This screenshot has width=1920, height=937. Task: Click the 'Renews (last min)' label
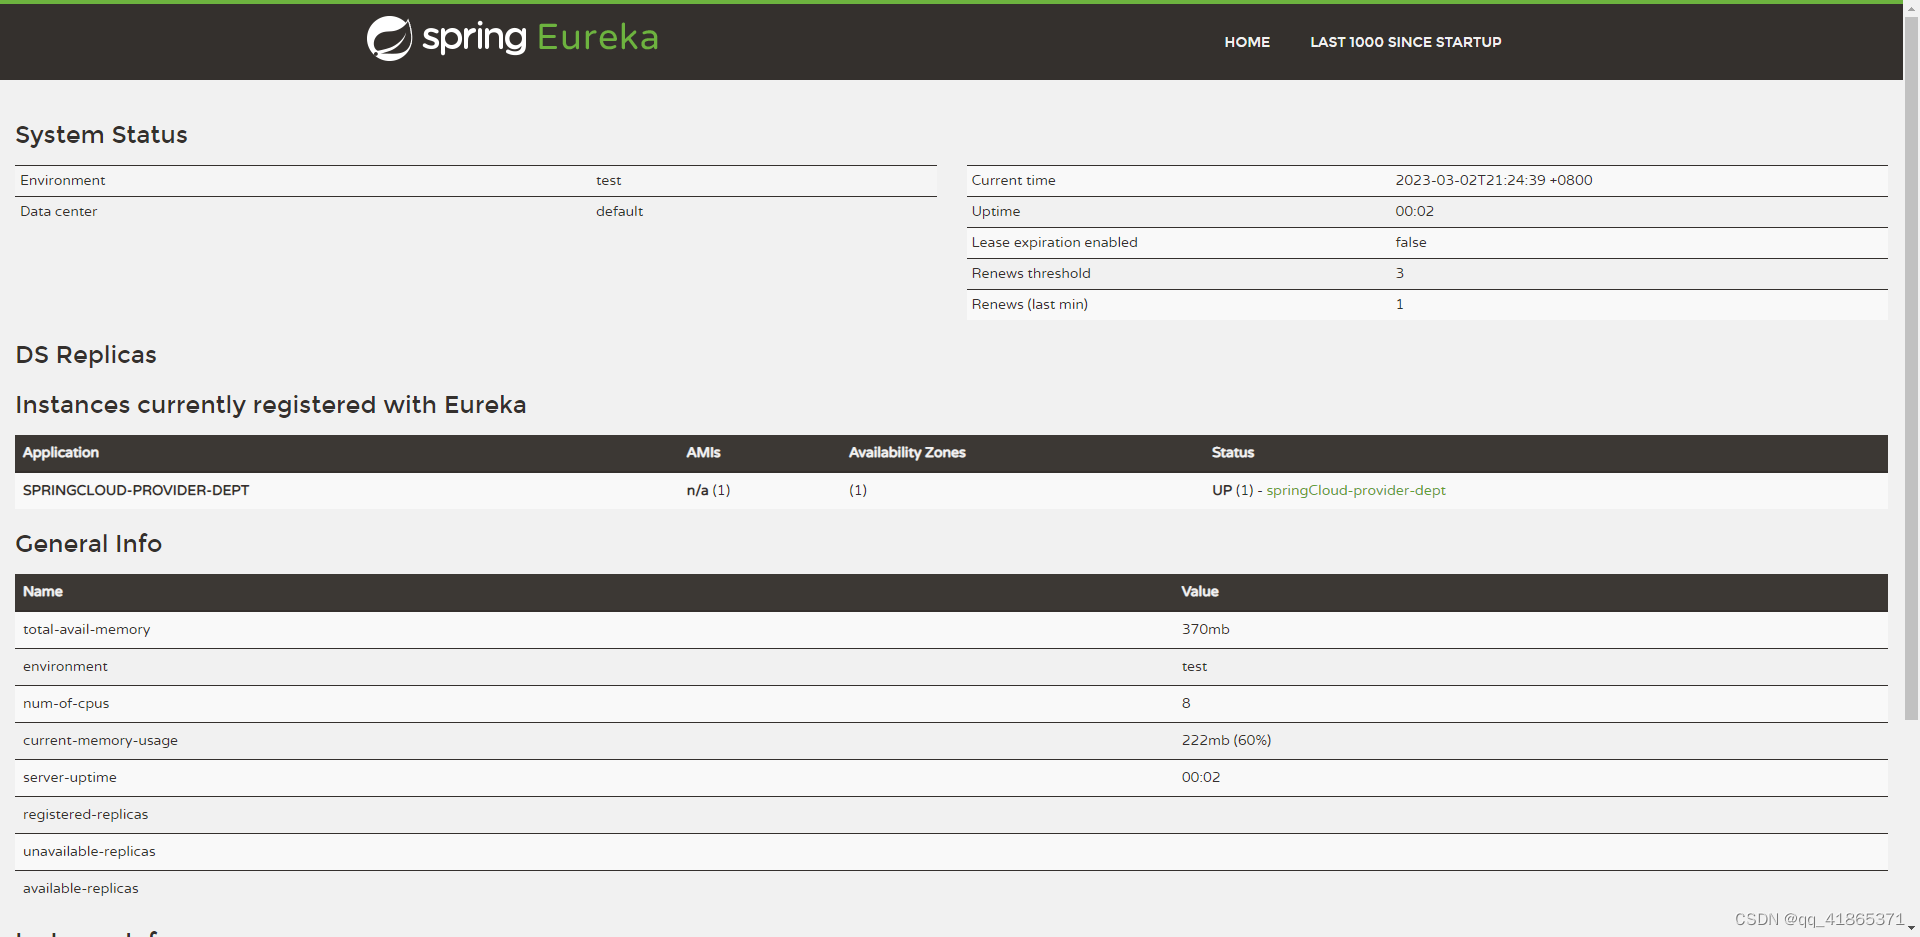1029,304
